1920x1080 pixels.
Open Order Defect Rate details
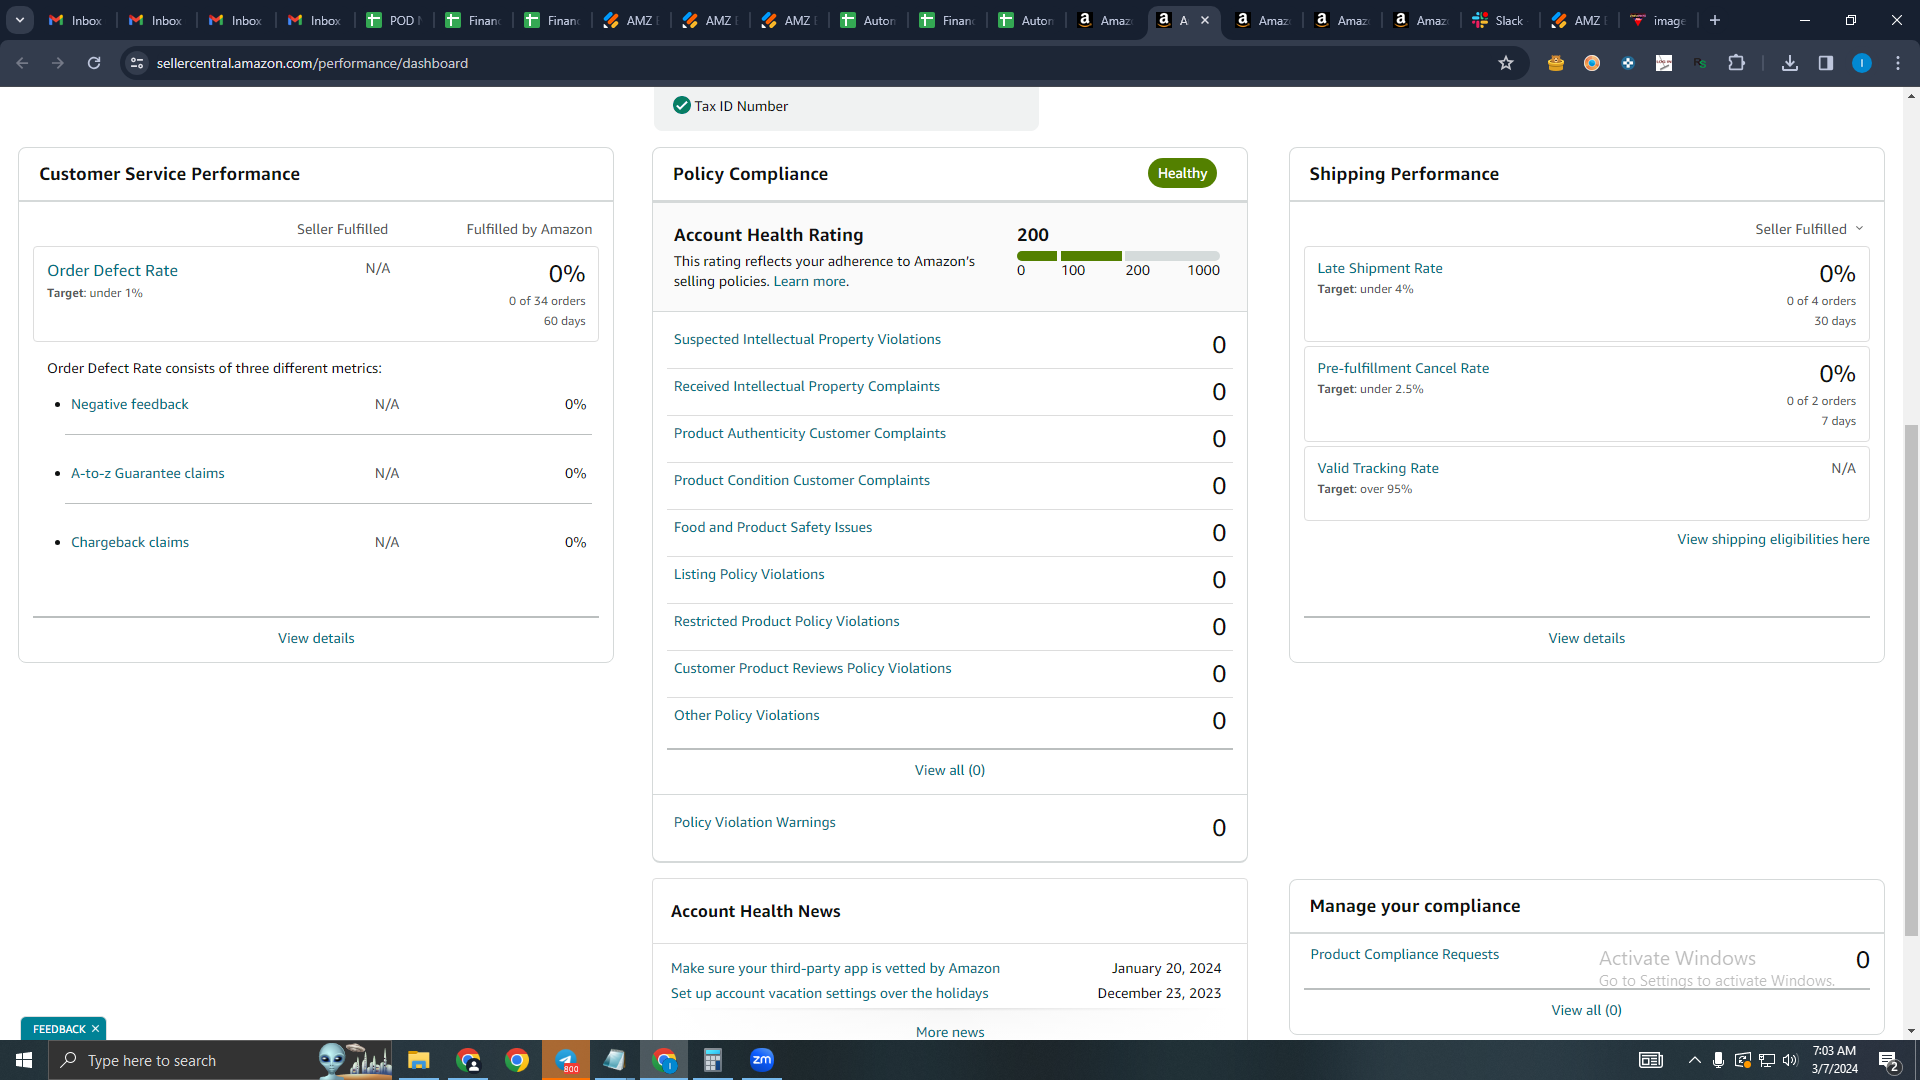click(112, 271)
